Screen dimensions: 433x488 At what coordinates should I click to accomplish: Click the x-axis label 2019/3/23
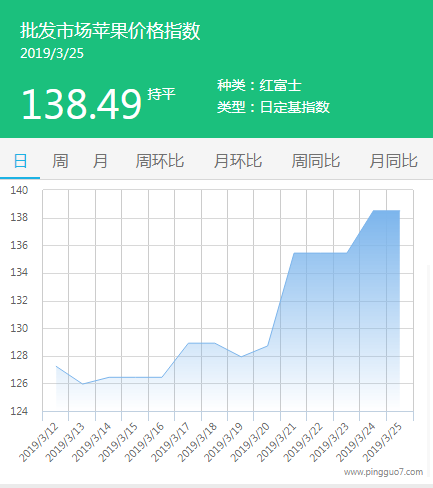(x=329, y=442)
